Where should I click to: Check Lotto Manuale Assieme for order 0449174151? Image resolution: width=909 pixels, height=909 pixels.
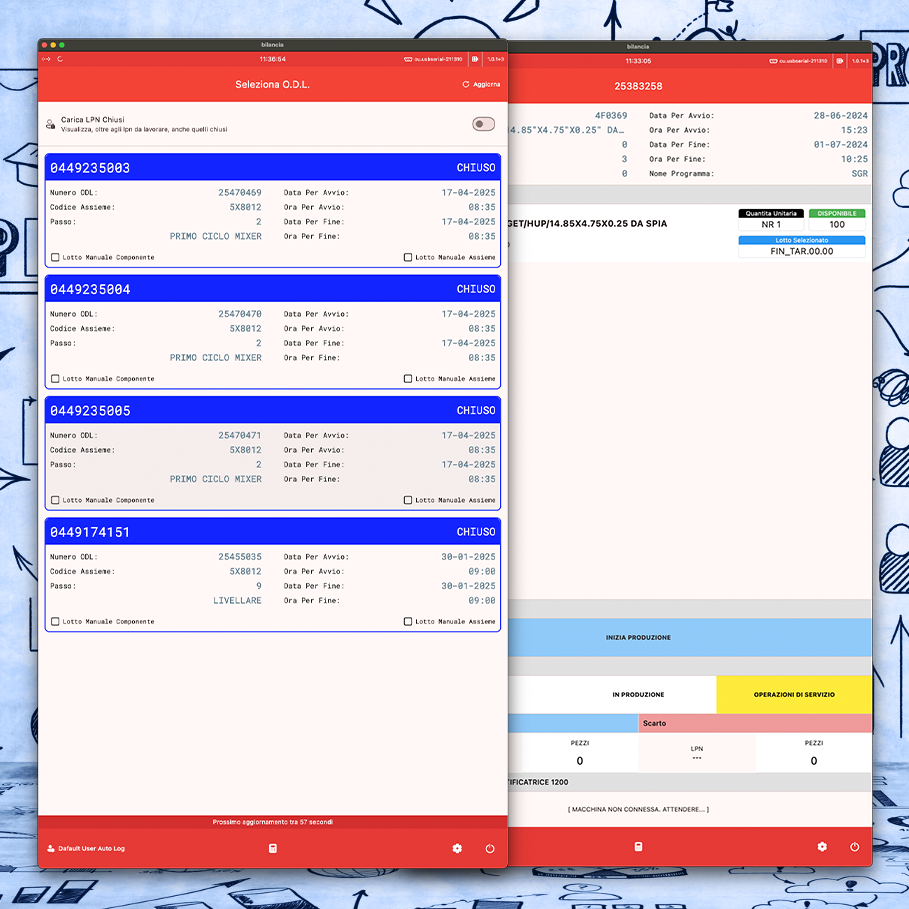click(408, 621)
